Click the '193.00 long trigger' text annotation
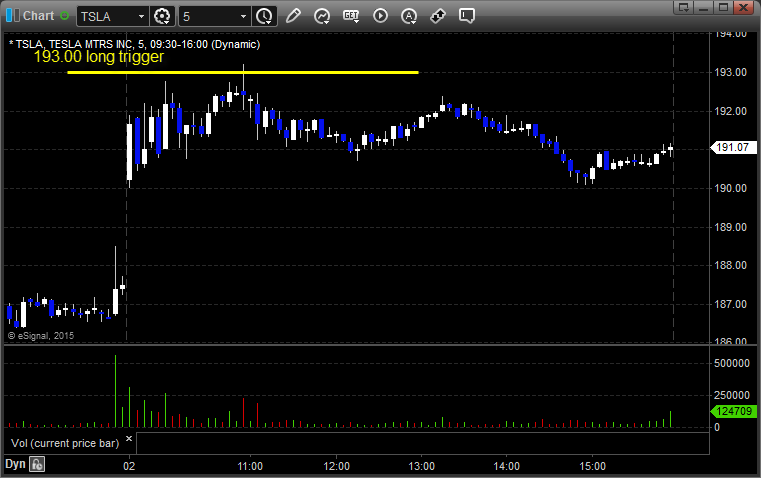Image resolution: width=761 pixels, height=478 pixels. (99, 57)
